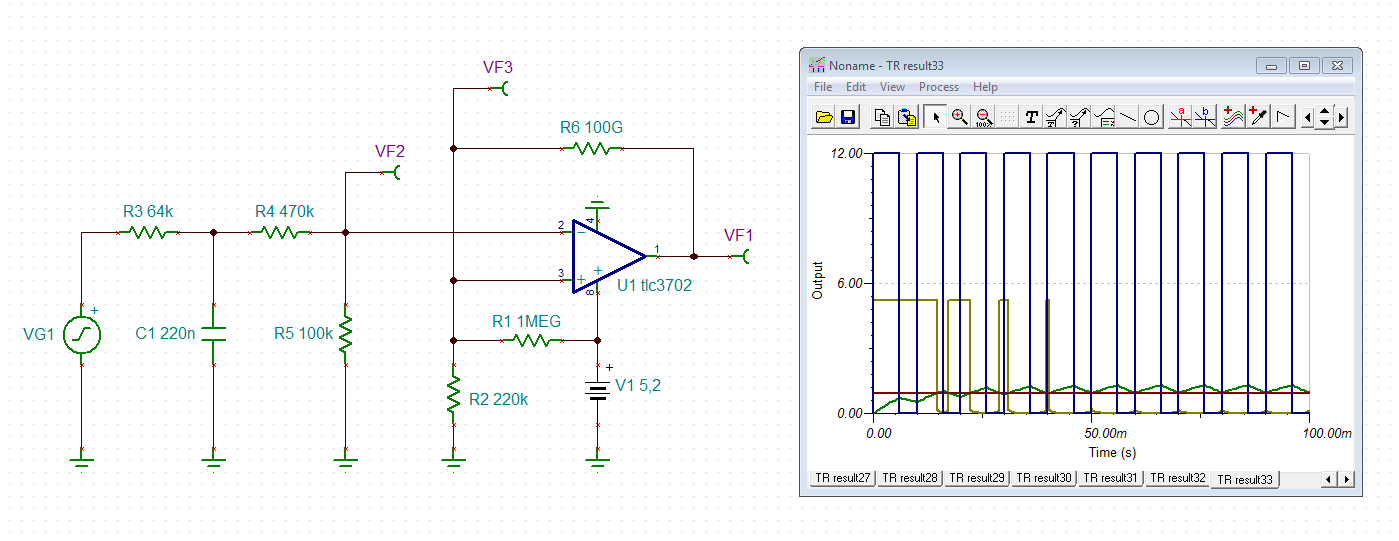Select feedback resistor R6 100G
Image resolution: width=1399 pixels, height=541 pixels.
pos(591,148)
